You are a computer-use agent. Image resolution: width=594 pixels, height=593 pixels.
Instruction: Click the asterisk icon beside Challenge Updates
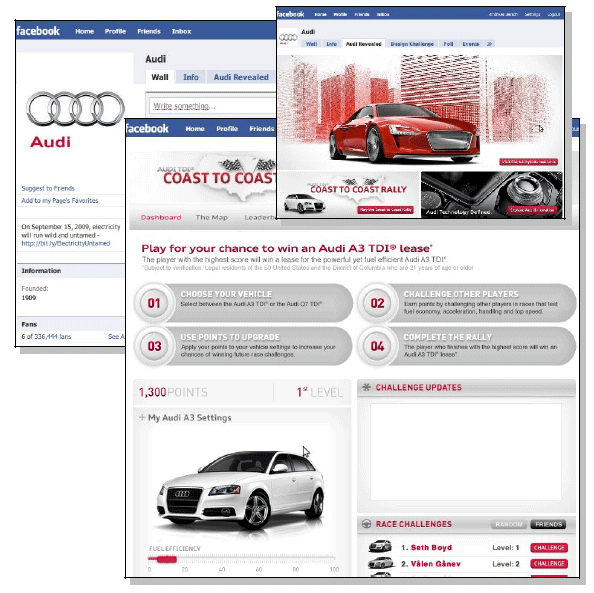[366, 387]
